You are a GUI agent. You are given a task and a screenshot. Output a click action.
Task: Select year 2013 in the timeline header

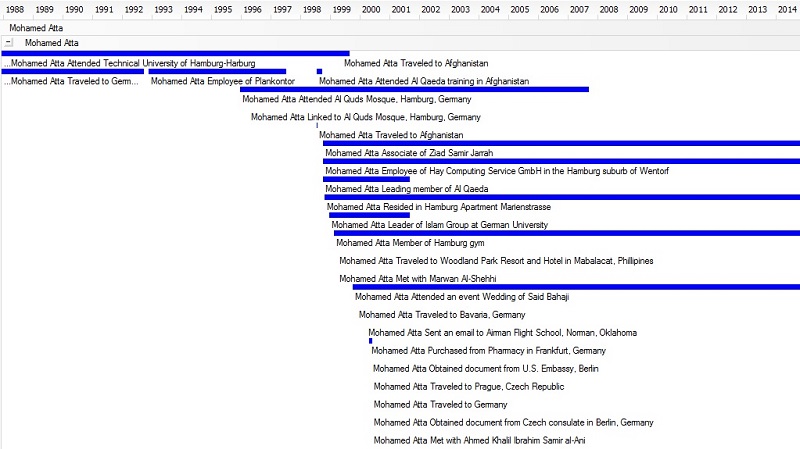758,9
